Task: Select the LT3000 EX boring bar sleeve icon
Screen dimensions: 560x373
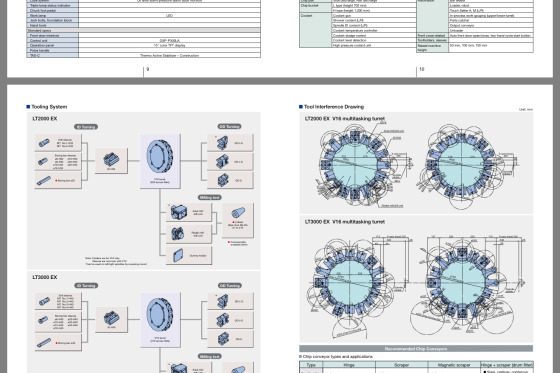Action: coord(43,320)
